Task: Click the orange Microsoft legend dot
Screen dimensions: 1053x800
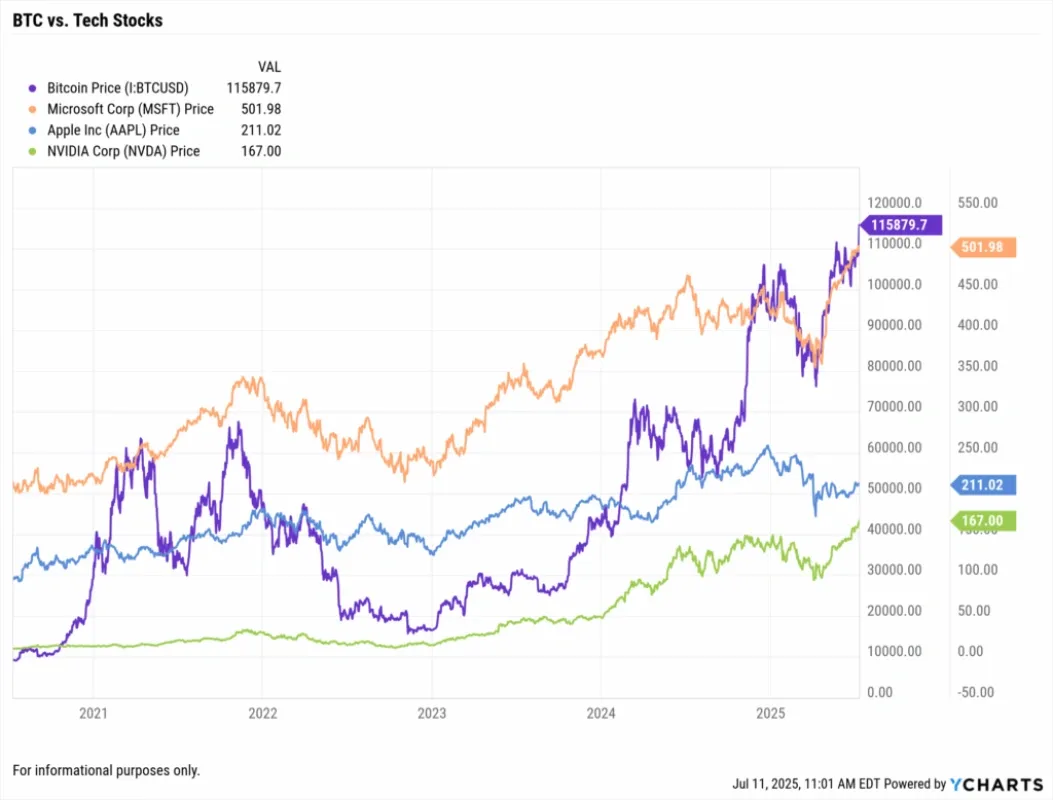Action: point(32,109)
